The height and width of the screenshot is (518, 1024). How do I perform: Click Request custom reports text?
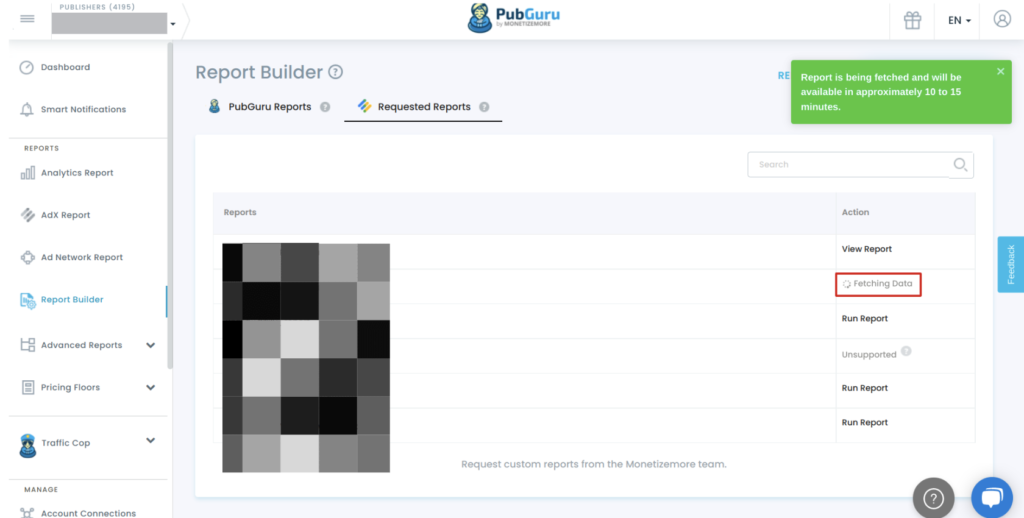(x=594, y=464)
